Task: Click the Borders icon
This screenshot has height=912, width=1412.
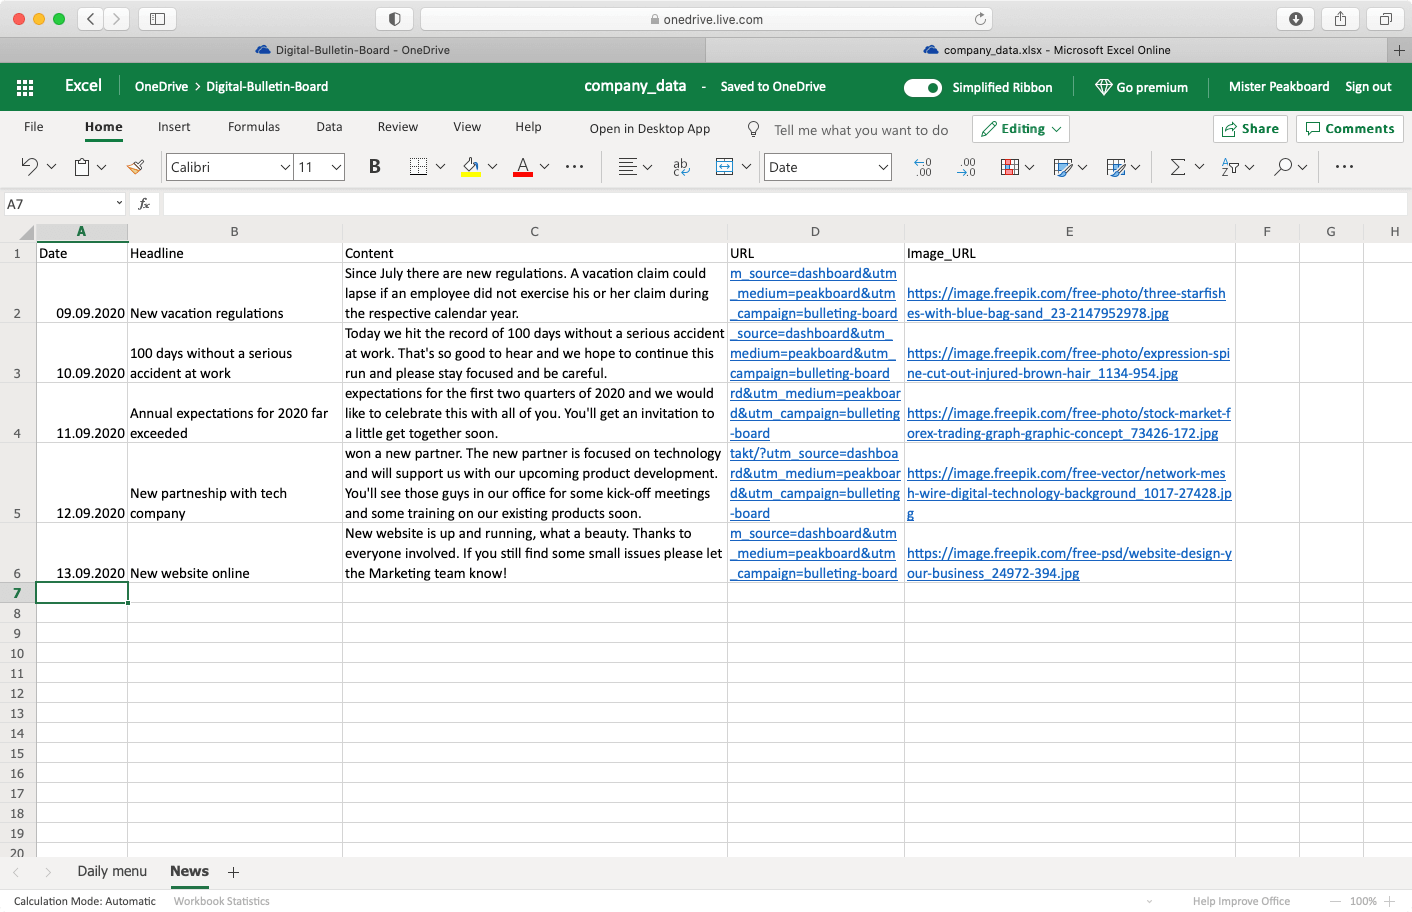Action: [x=418, y=167]
